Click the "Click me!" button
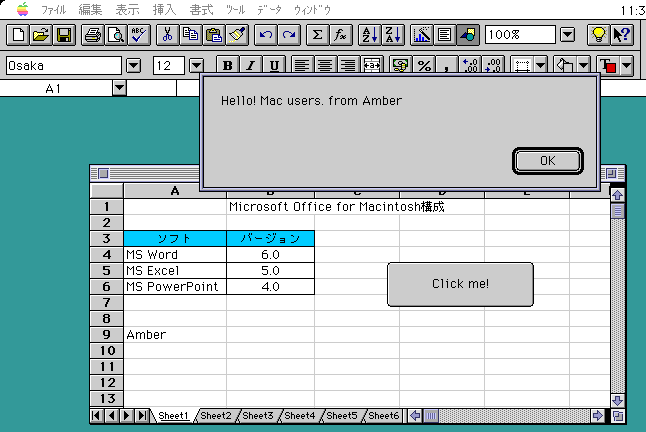 click(x=460, y=284)
